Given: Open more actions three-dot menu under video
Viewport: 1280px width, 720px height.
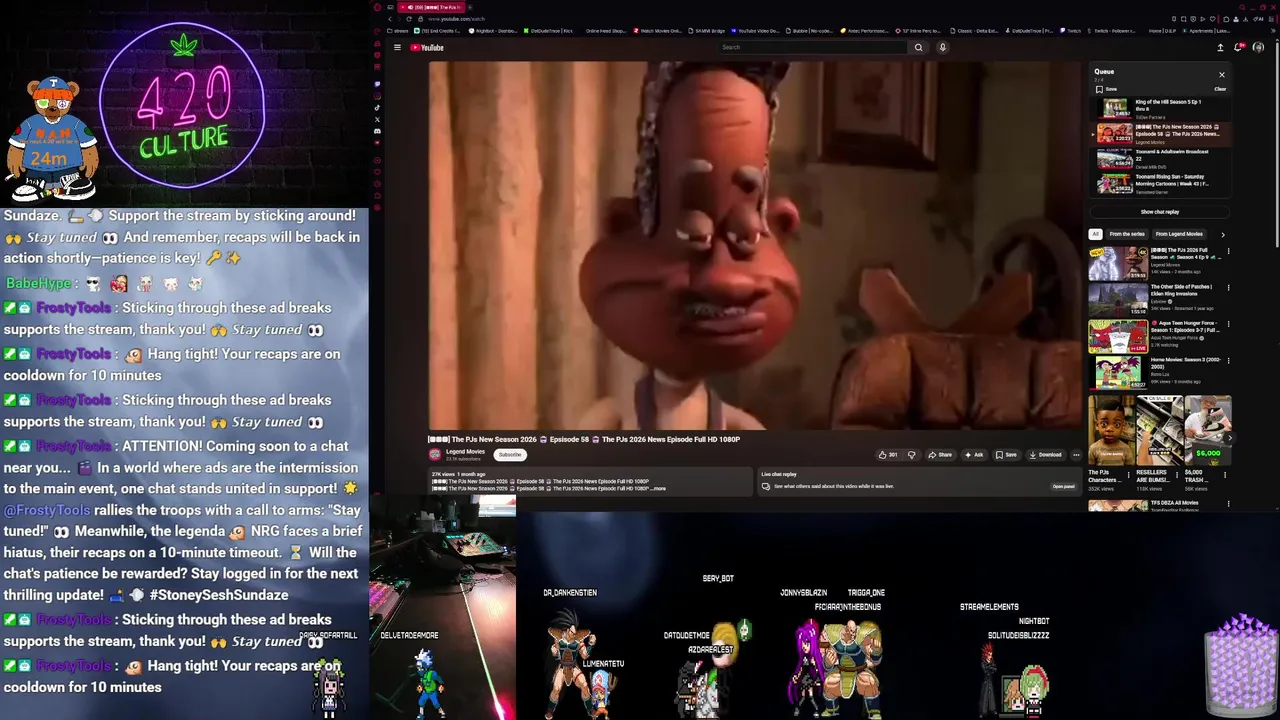Looking at the screenshot, I should (x=1076, y=455).
